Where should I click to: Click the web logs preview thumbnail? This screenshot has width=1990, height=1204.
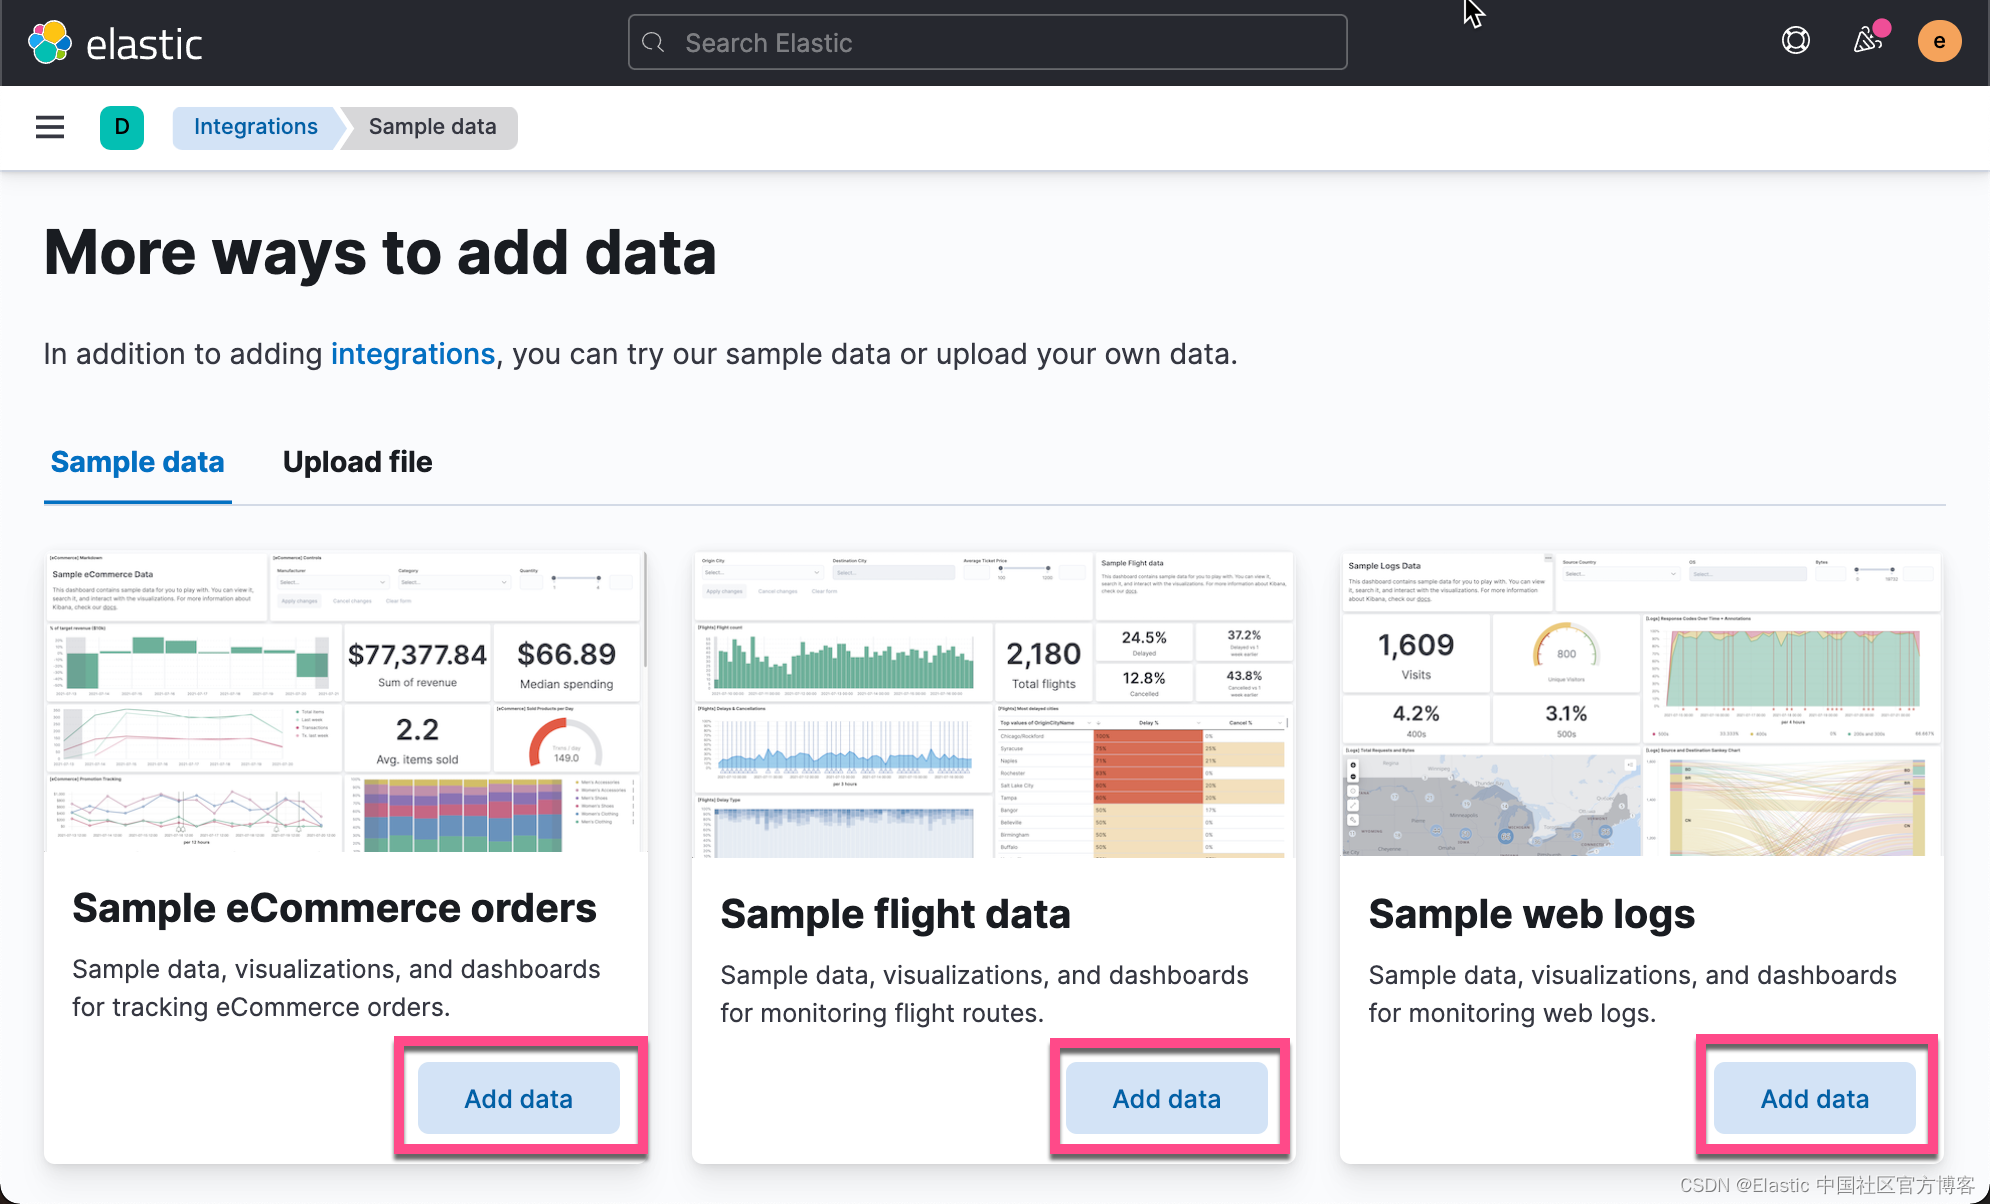click(1641, 704)
